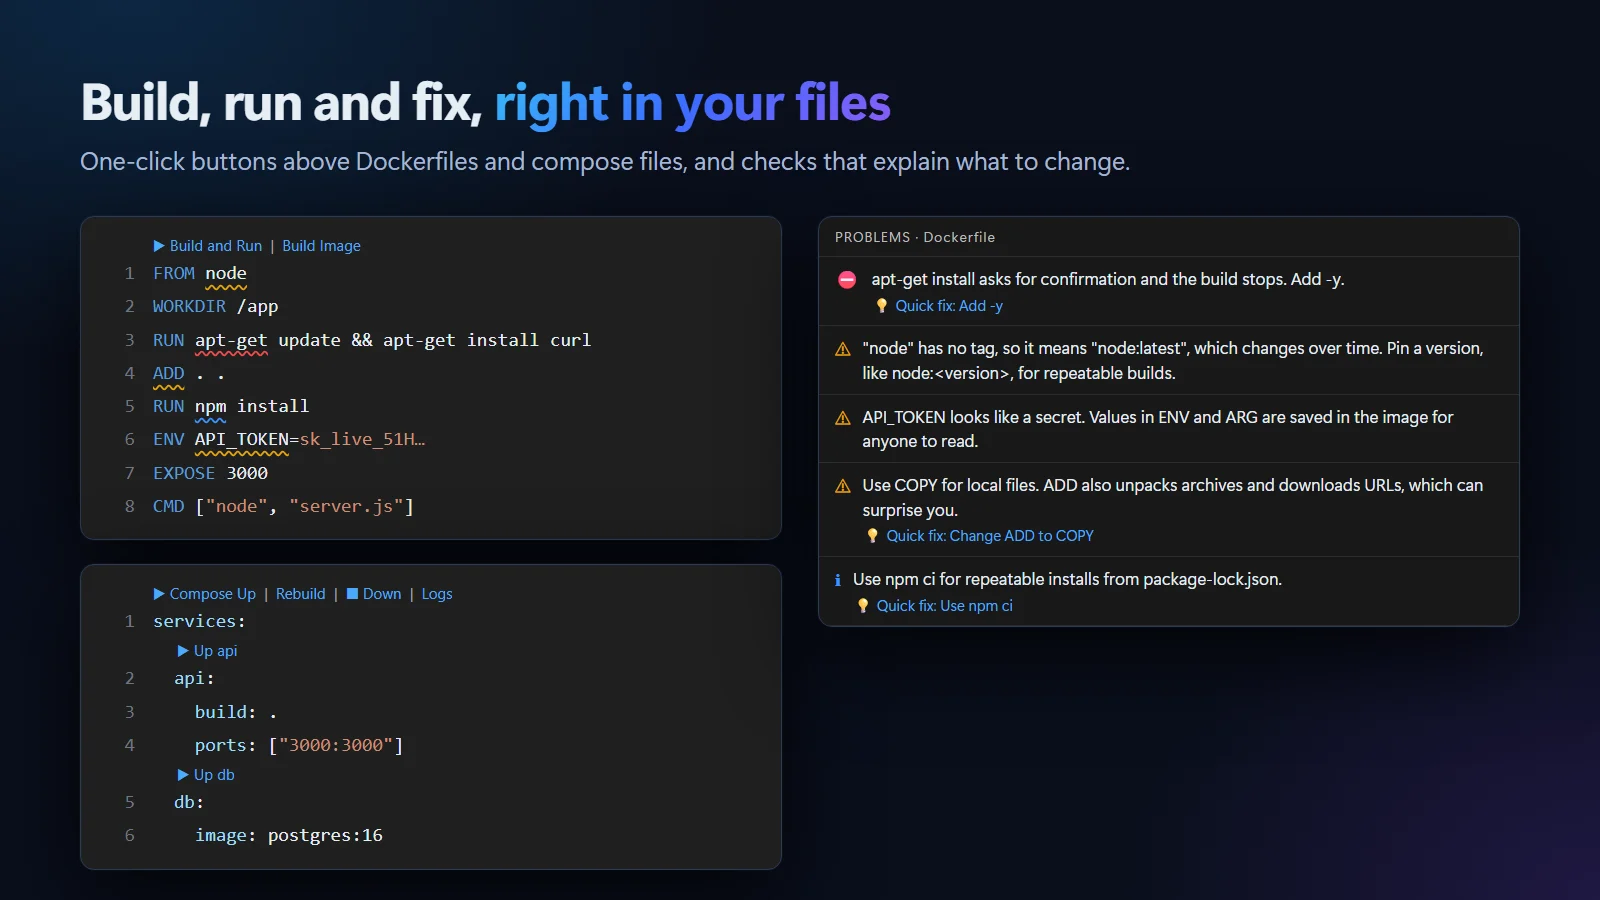Click the CMD ["node", "server.js"] line
Screen dimensions: 1600x900
283,507
